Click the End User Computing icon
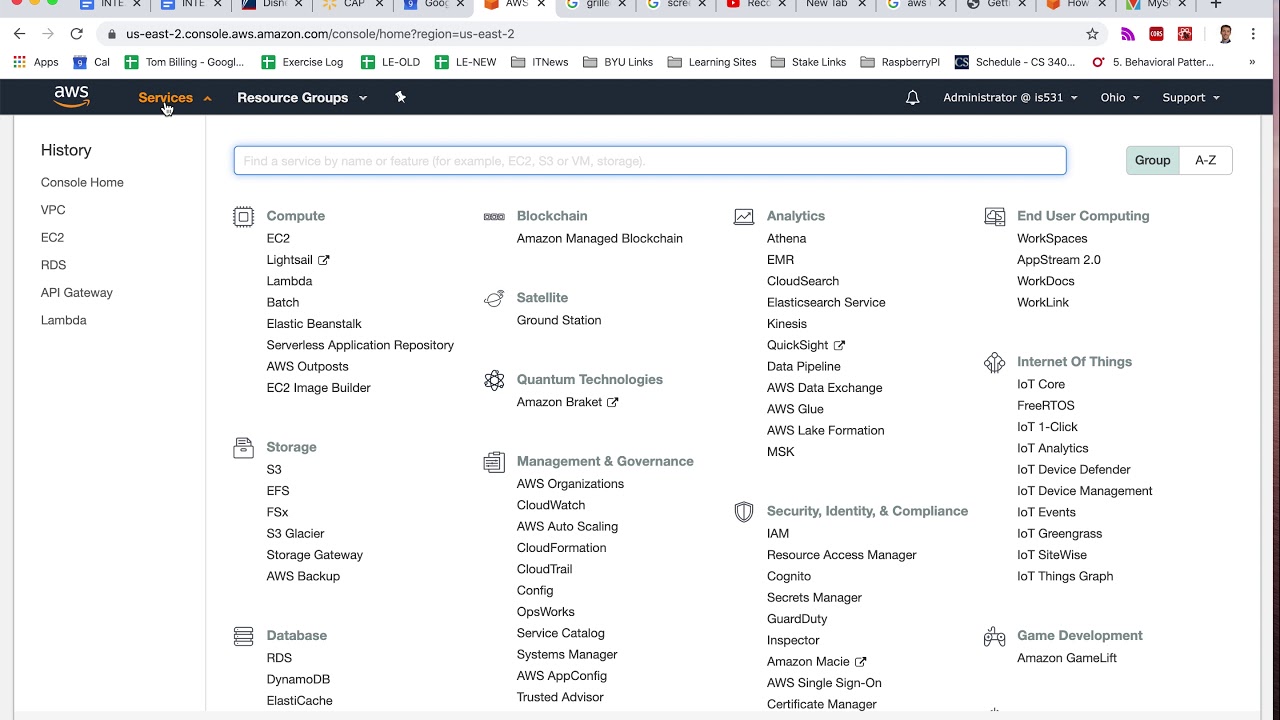1280x720 pixels. [x=994, y=216]
